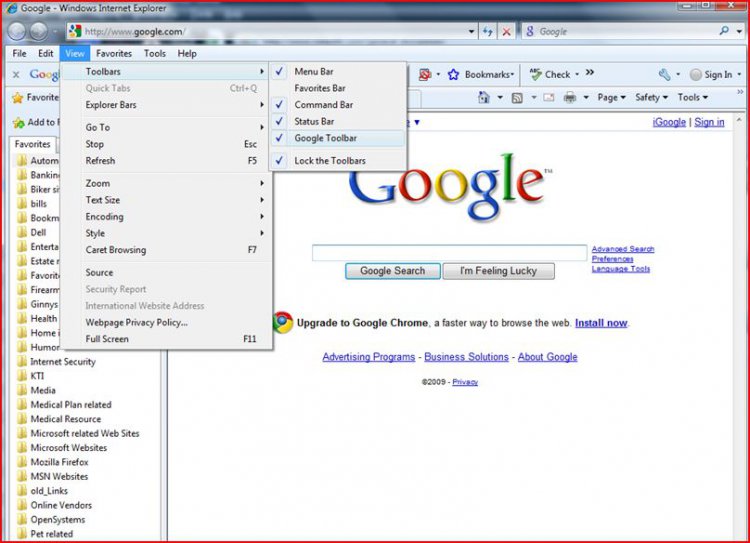Close the Google Toolbar with its X
This screenshot has width=750, height=543.
click(16, 74)
